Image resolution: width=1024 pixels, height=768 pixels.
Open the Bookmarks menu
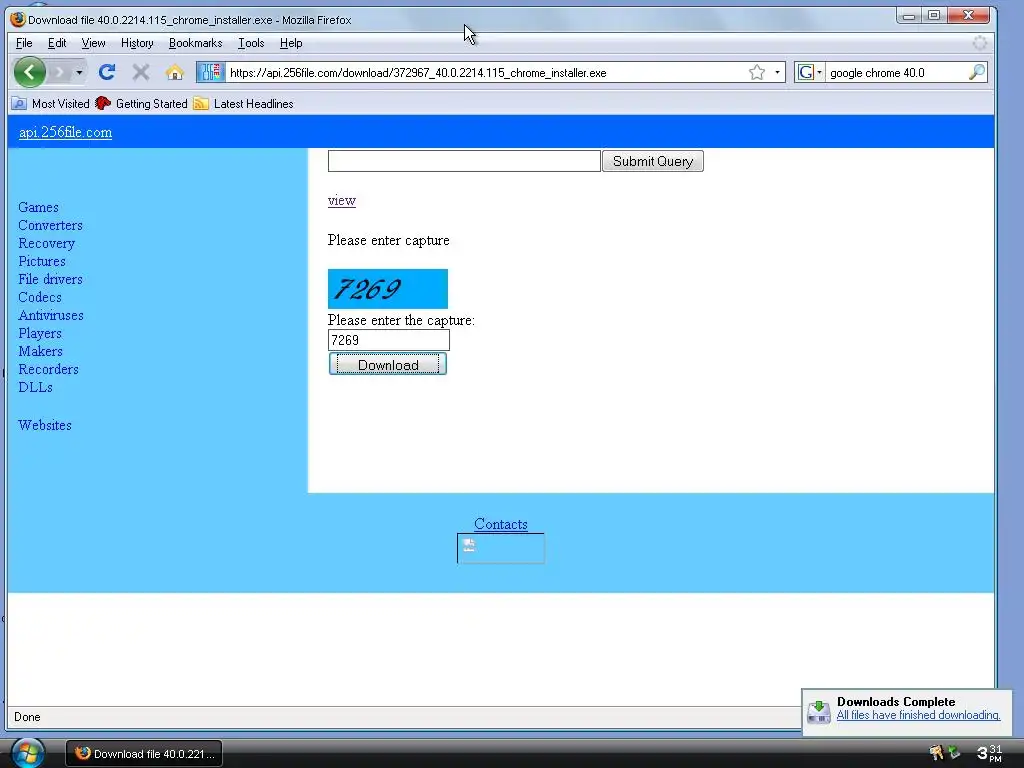pyautogui.click(x=195, y=43)
